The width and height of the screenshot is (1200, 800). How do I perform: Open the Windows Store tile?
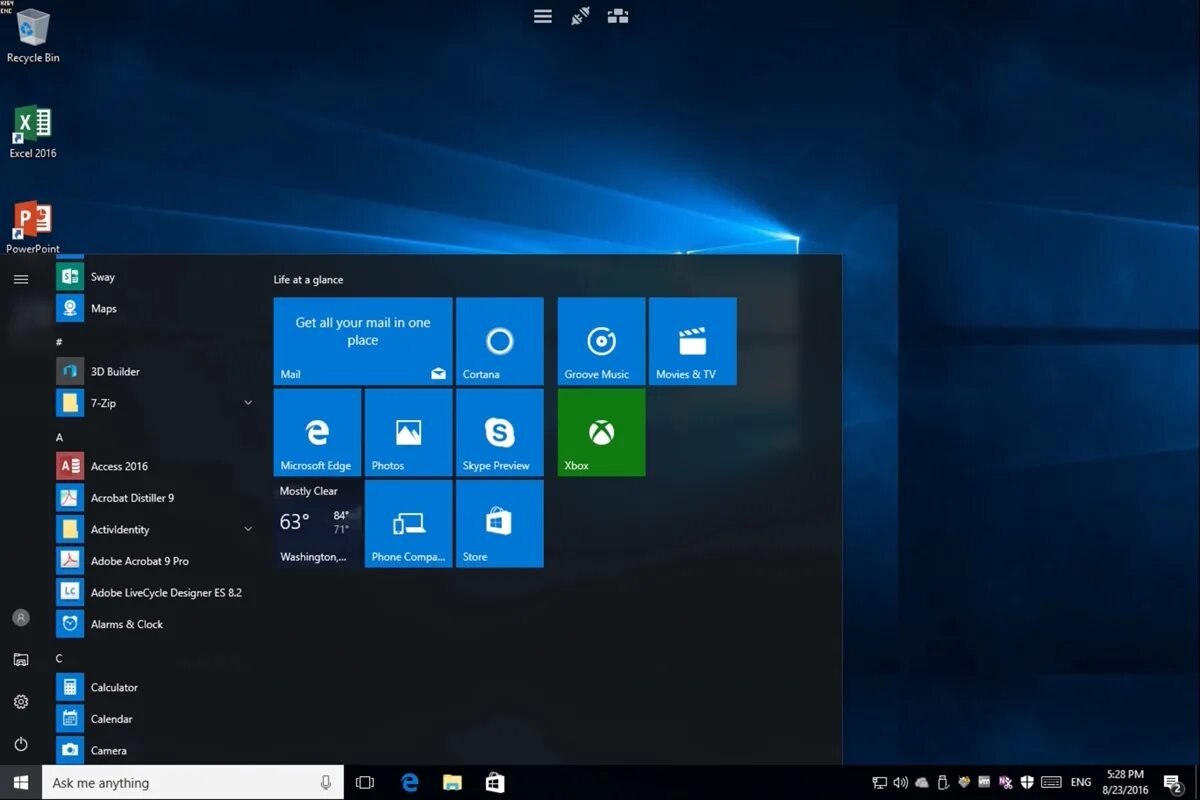tap(499, 523)
